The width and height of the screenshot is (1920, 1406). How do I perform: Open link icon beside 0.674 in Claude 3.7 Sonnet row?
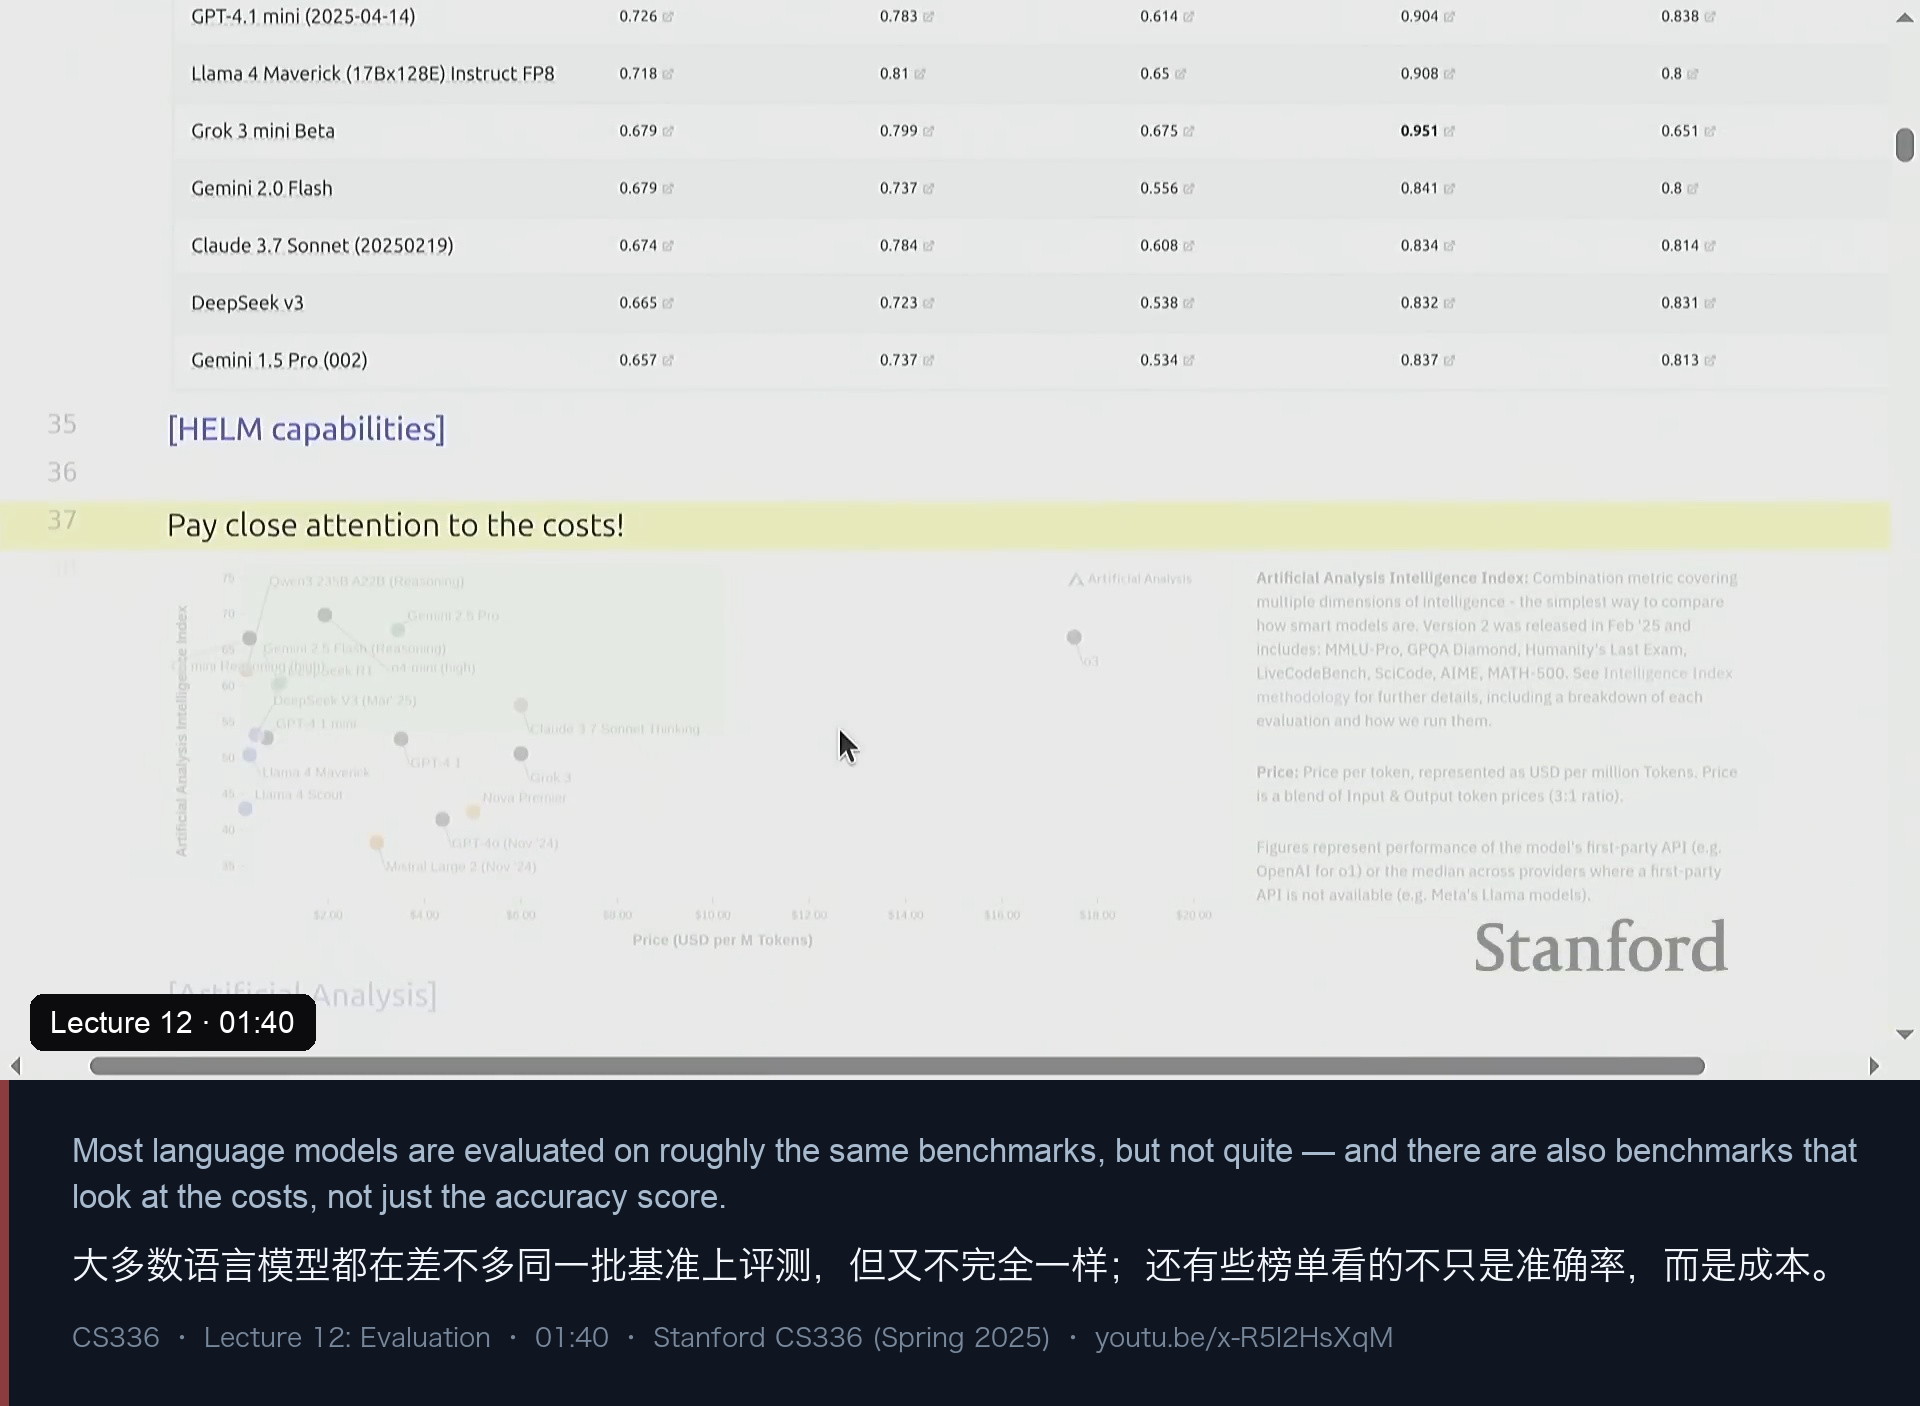668,246
